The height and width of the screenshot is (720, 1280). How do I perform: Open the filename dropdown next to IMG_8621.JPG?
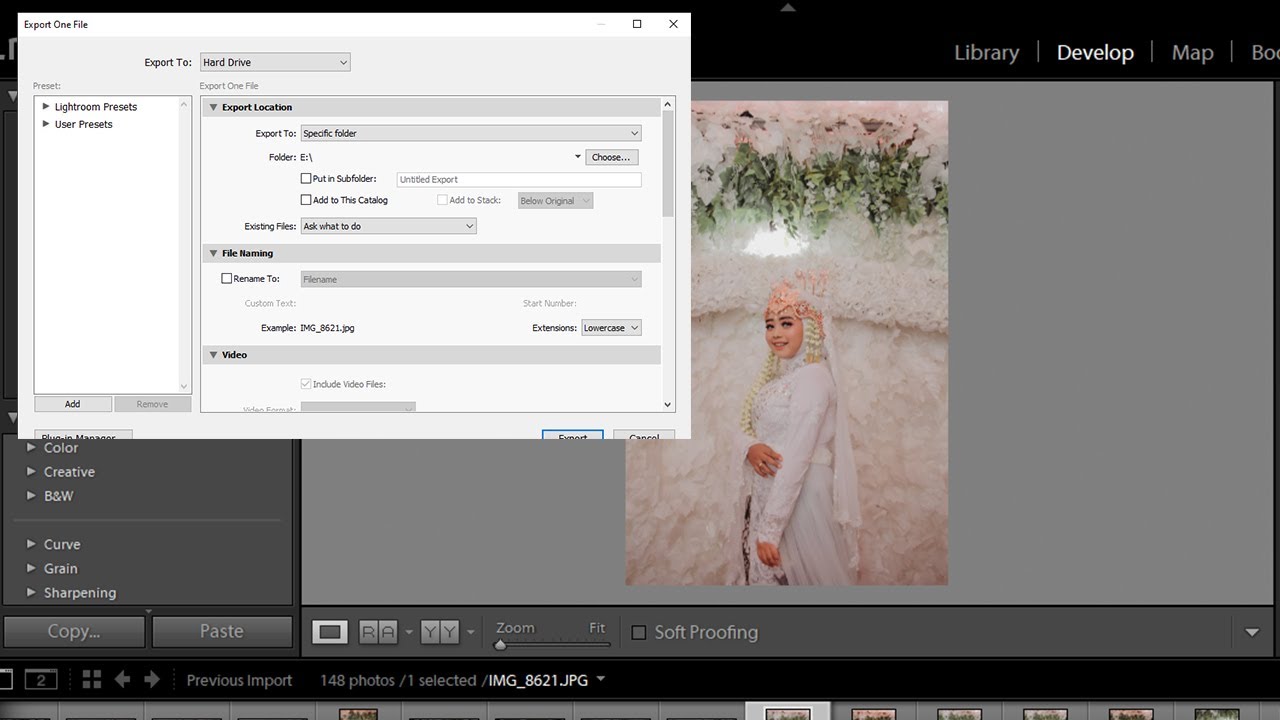[601, 679]
